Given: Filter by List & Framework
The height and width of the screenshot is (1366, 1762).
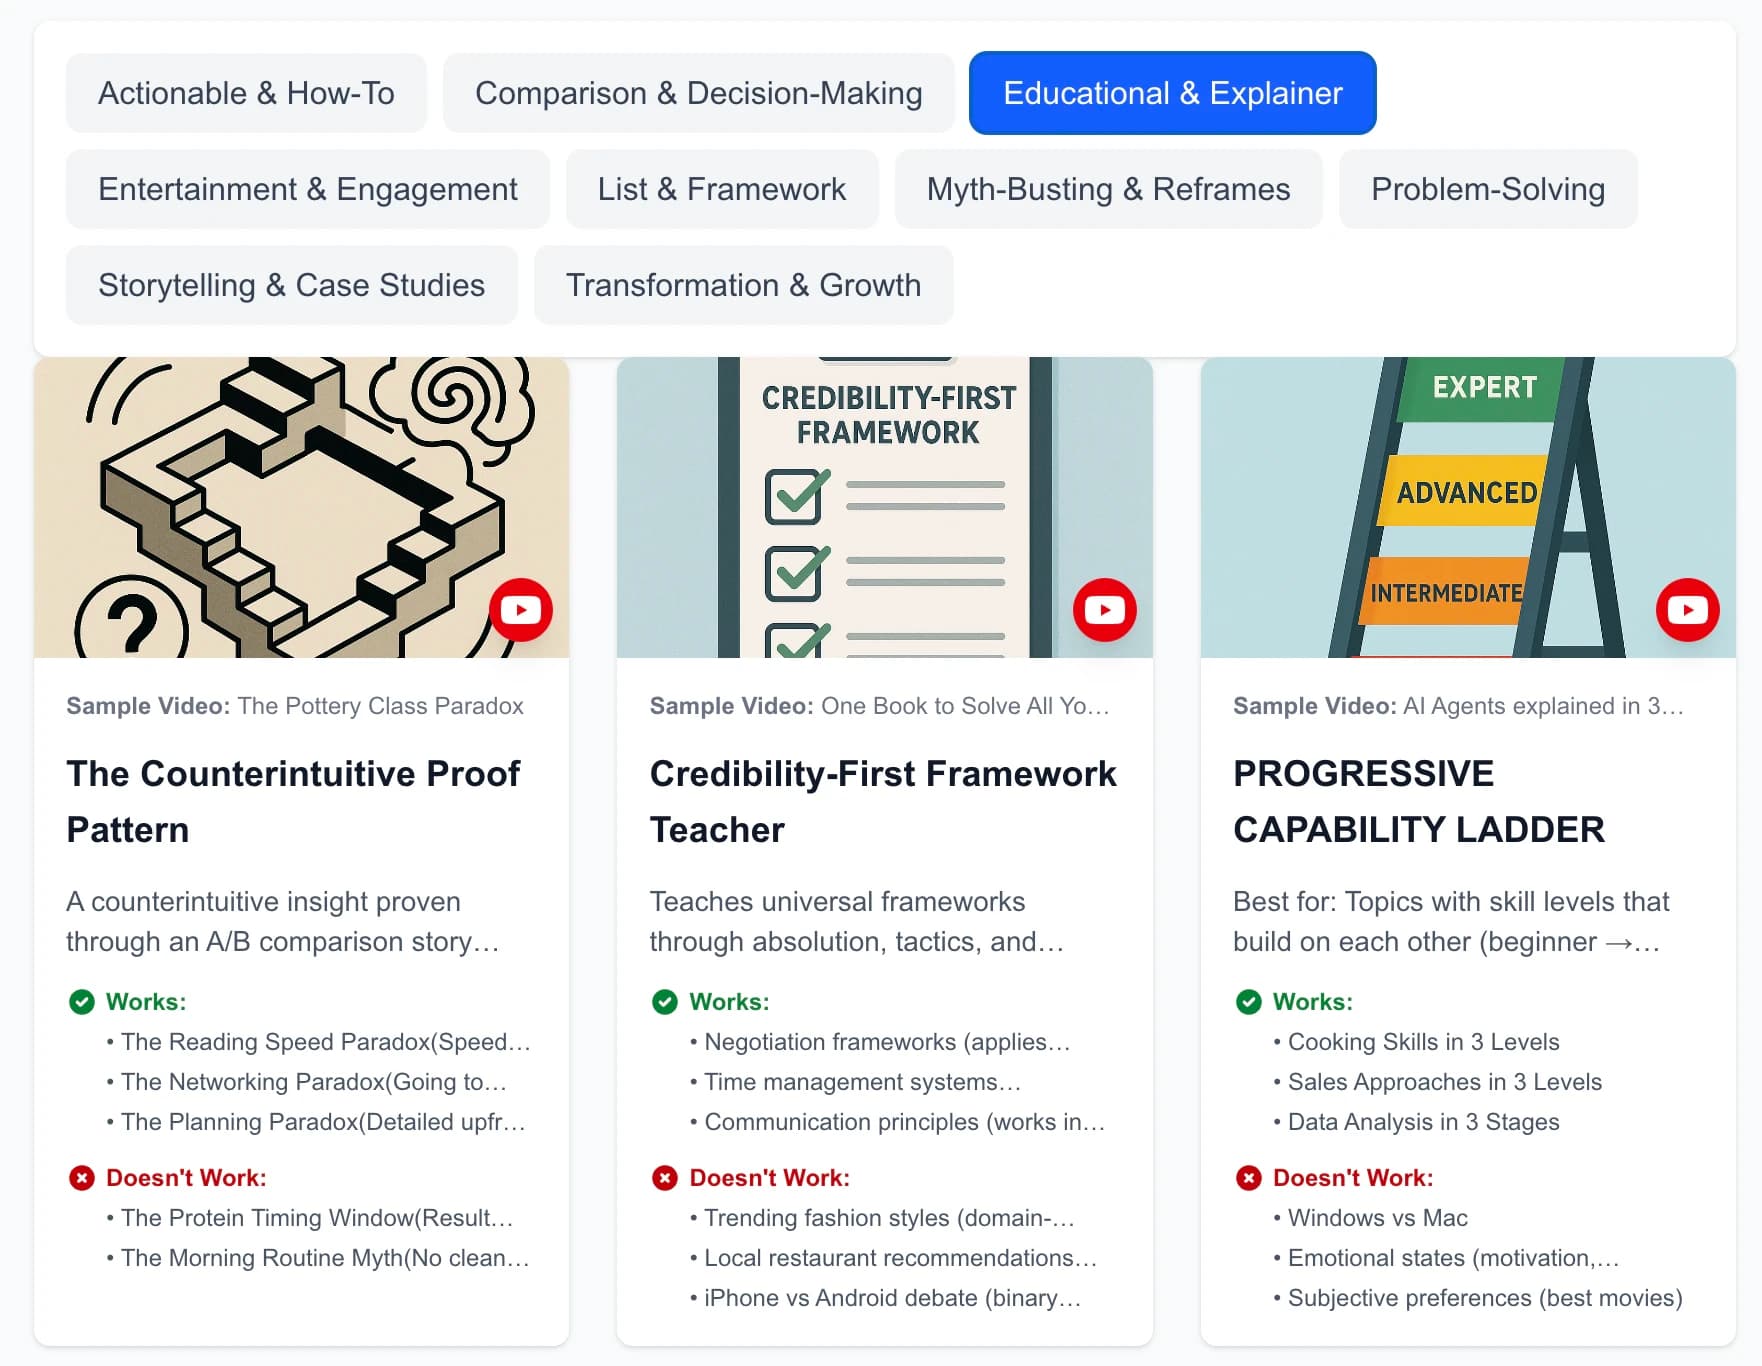Looking at the screenshot, I should (721, 189).
